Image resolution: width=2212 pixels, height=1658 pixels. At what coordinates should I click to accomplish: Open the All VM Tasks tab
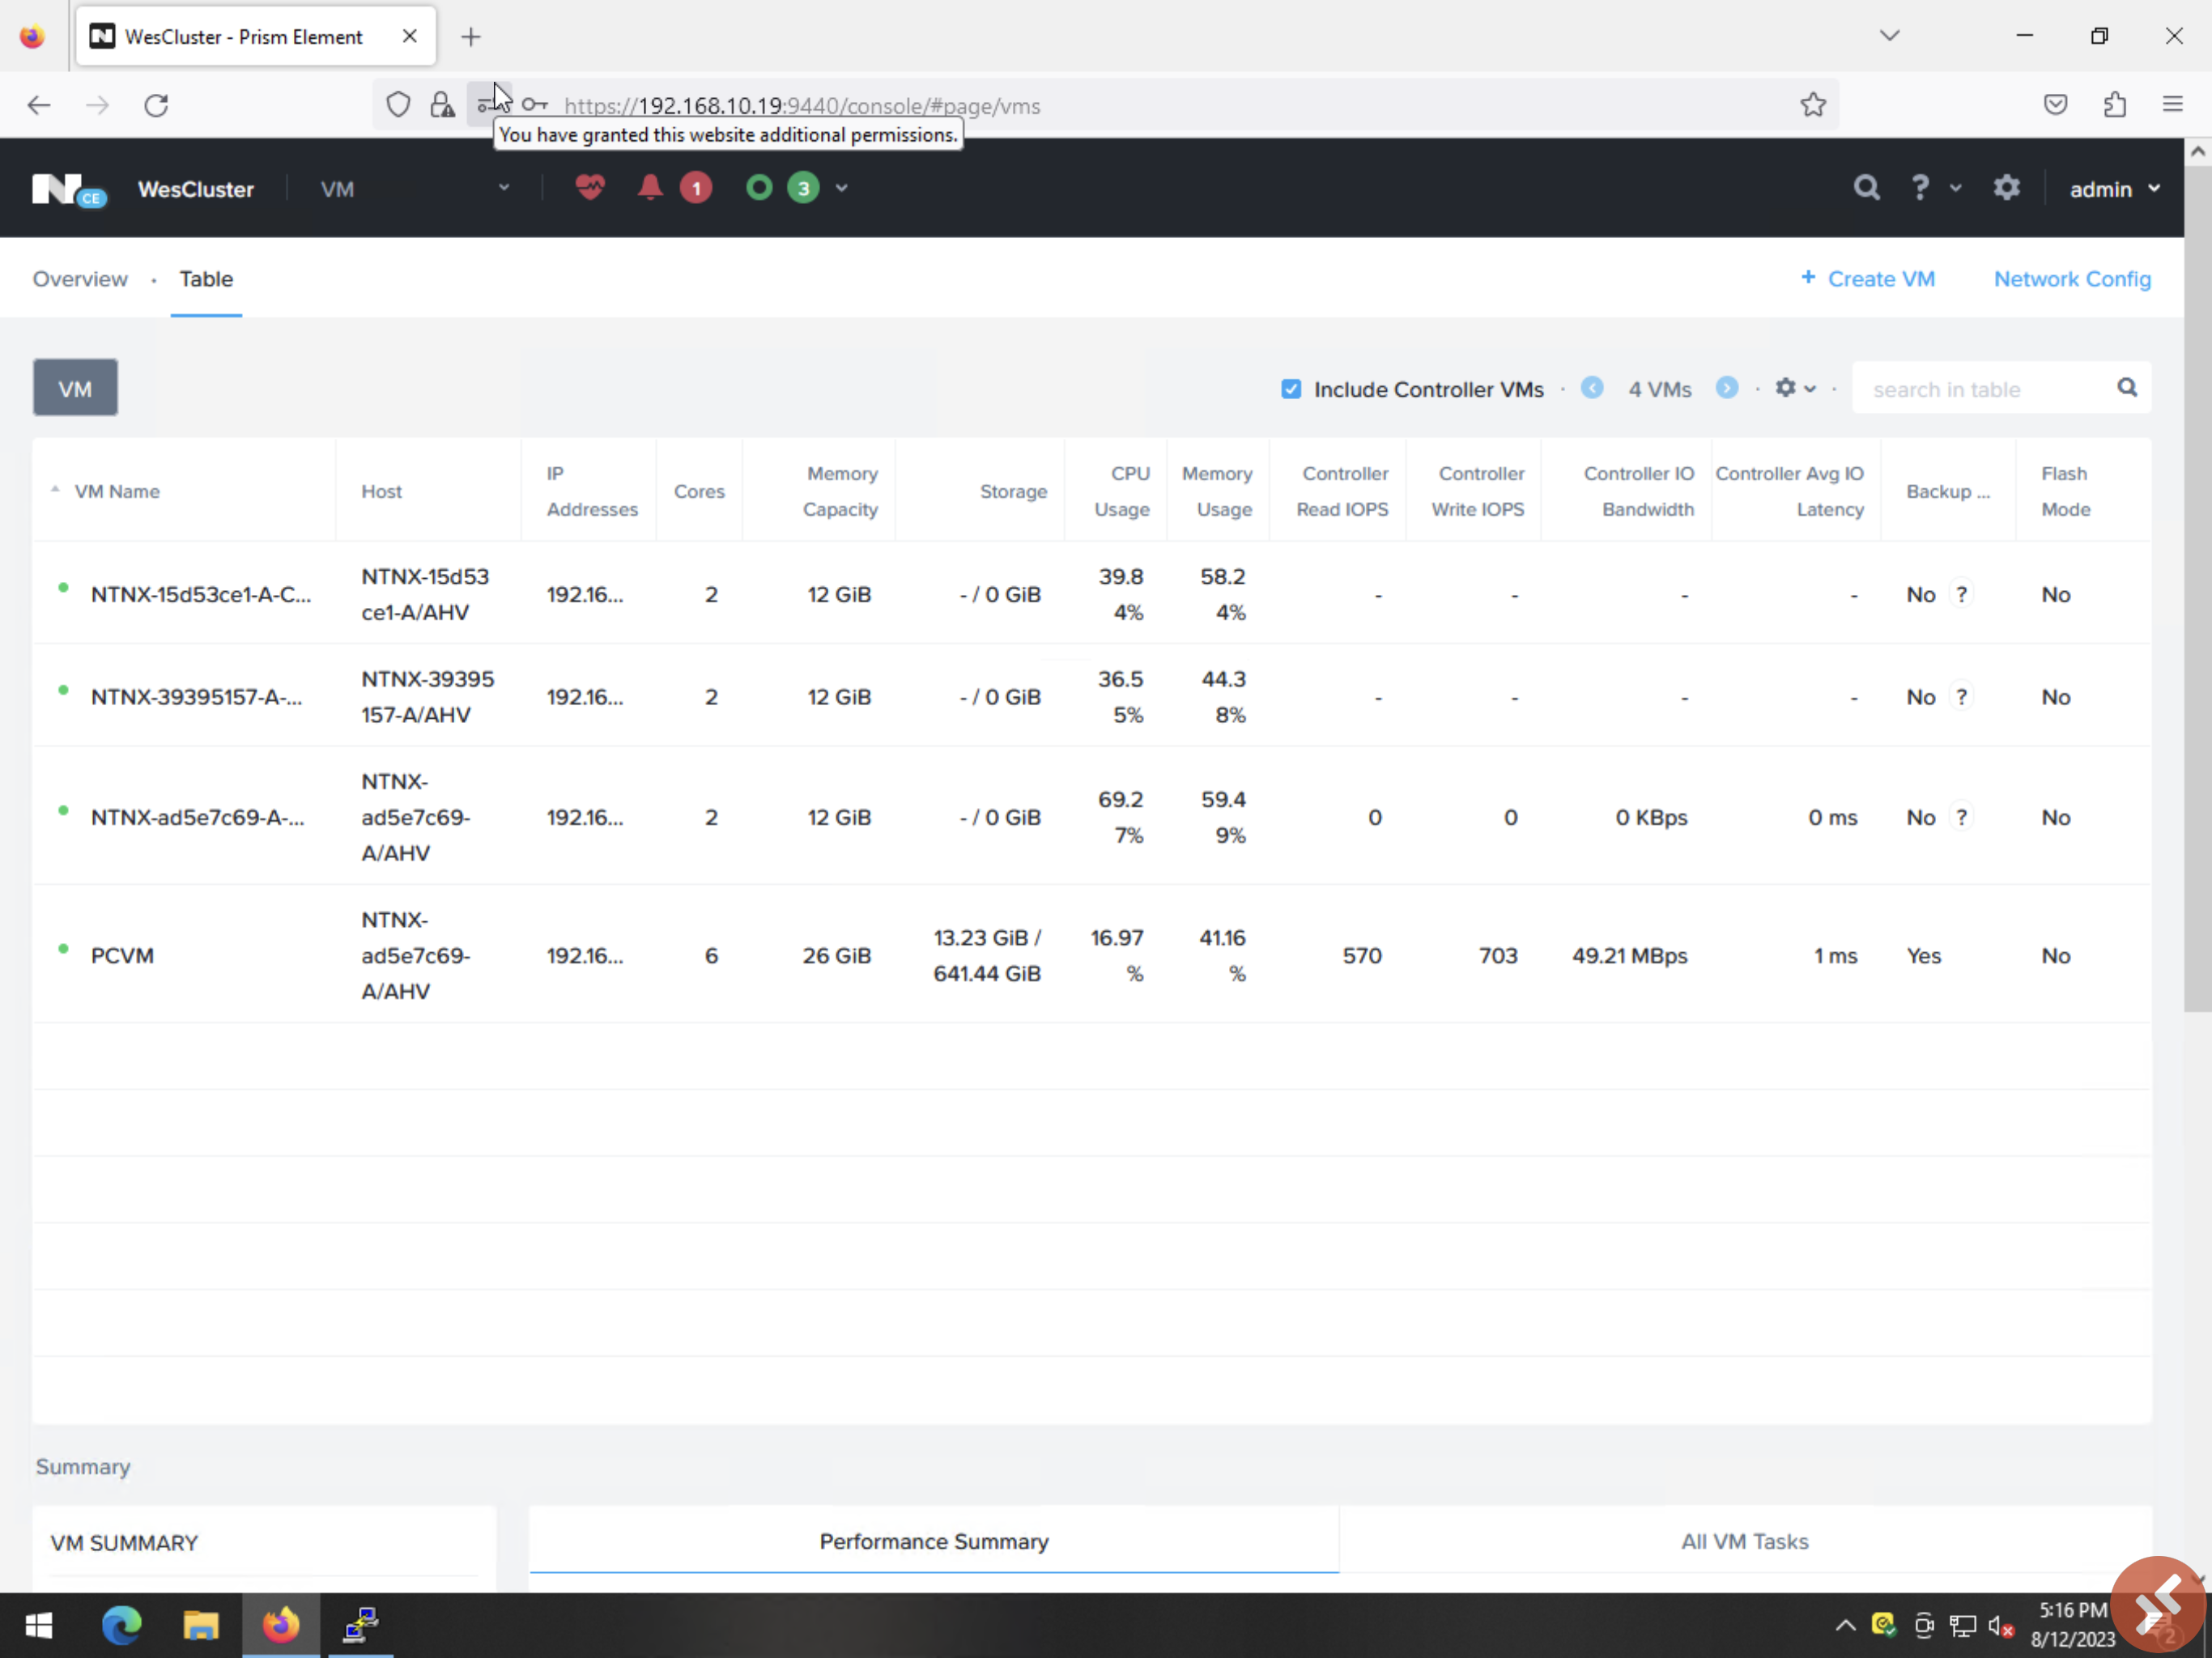[x=1744, y=1541]
